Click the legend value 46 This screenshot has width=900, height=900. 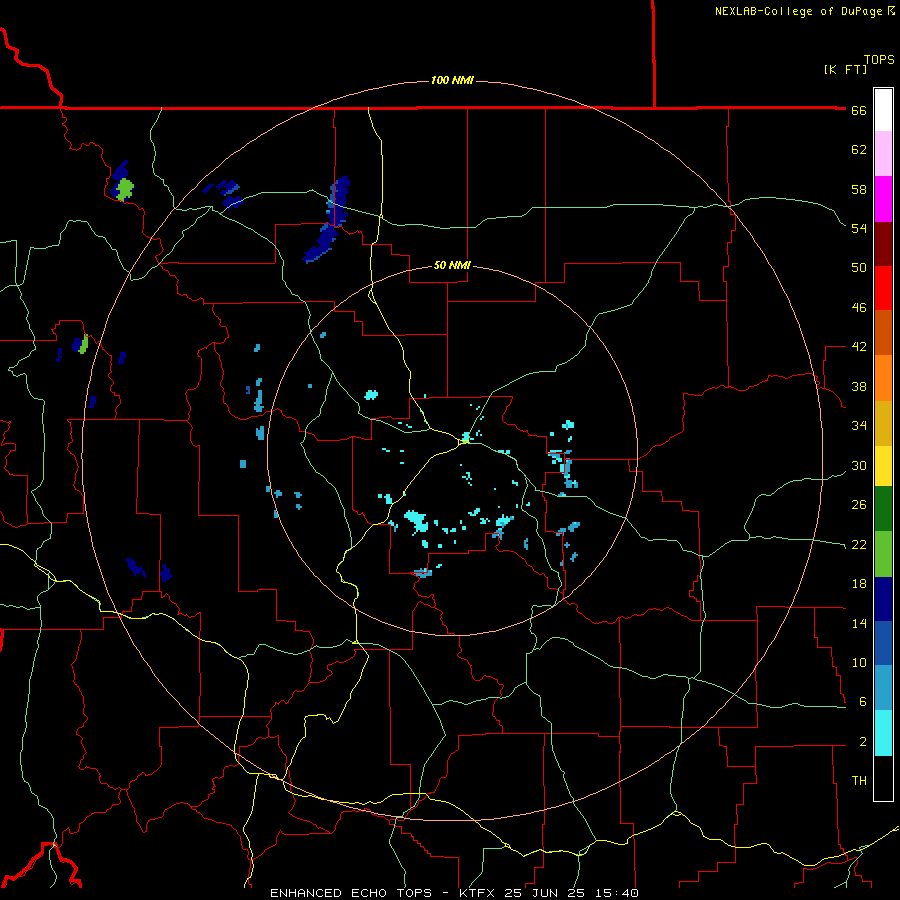859,308
